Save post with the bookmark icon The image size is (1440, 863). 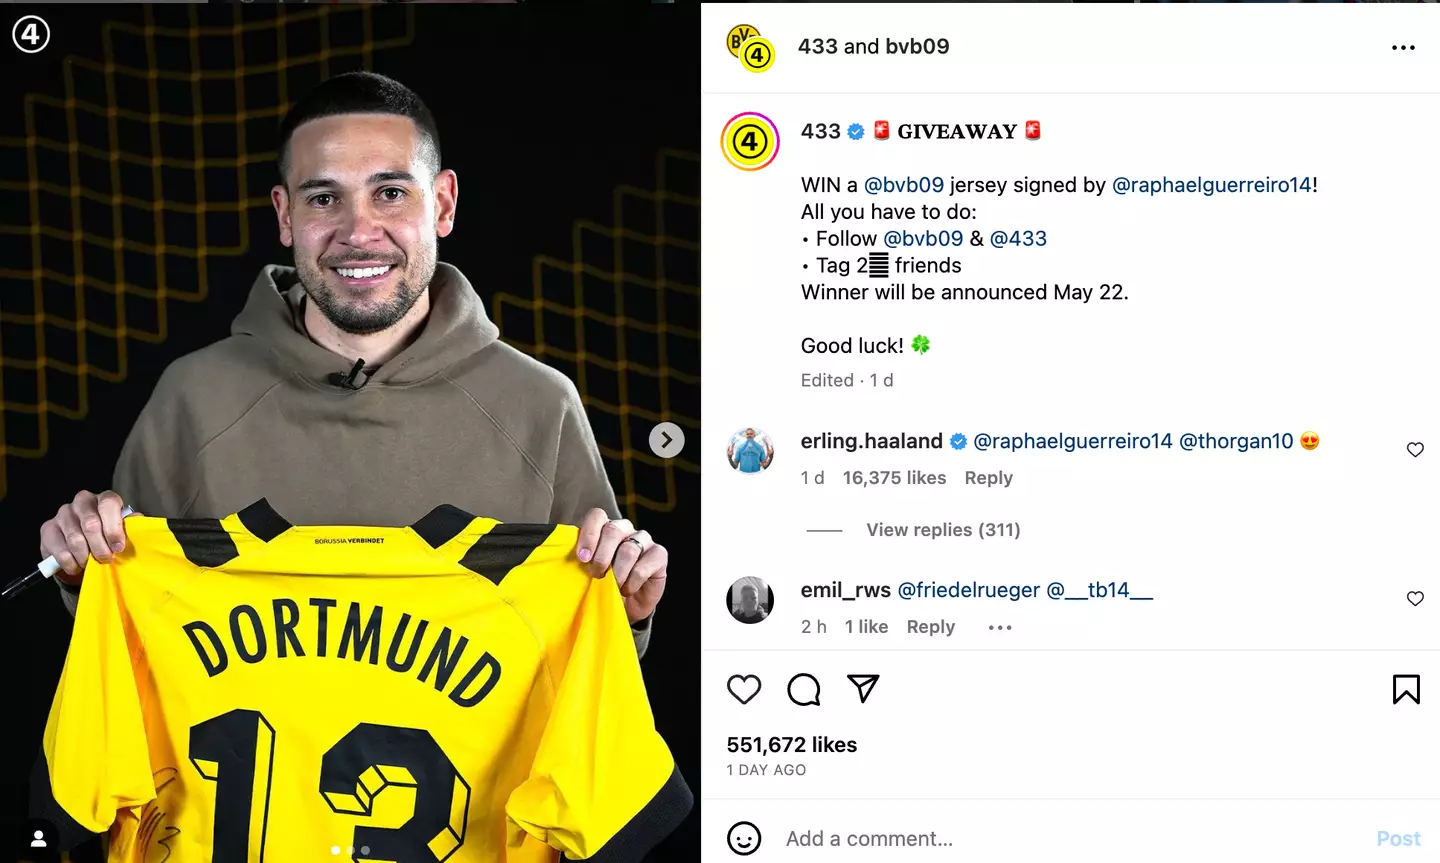1406,689
